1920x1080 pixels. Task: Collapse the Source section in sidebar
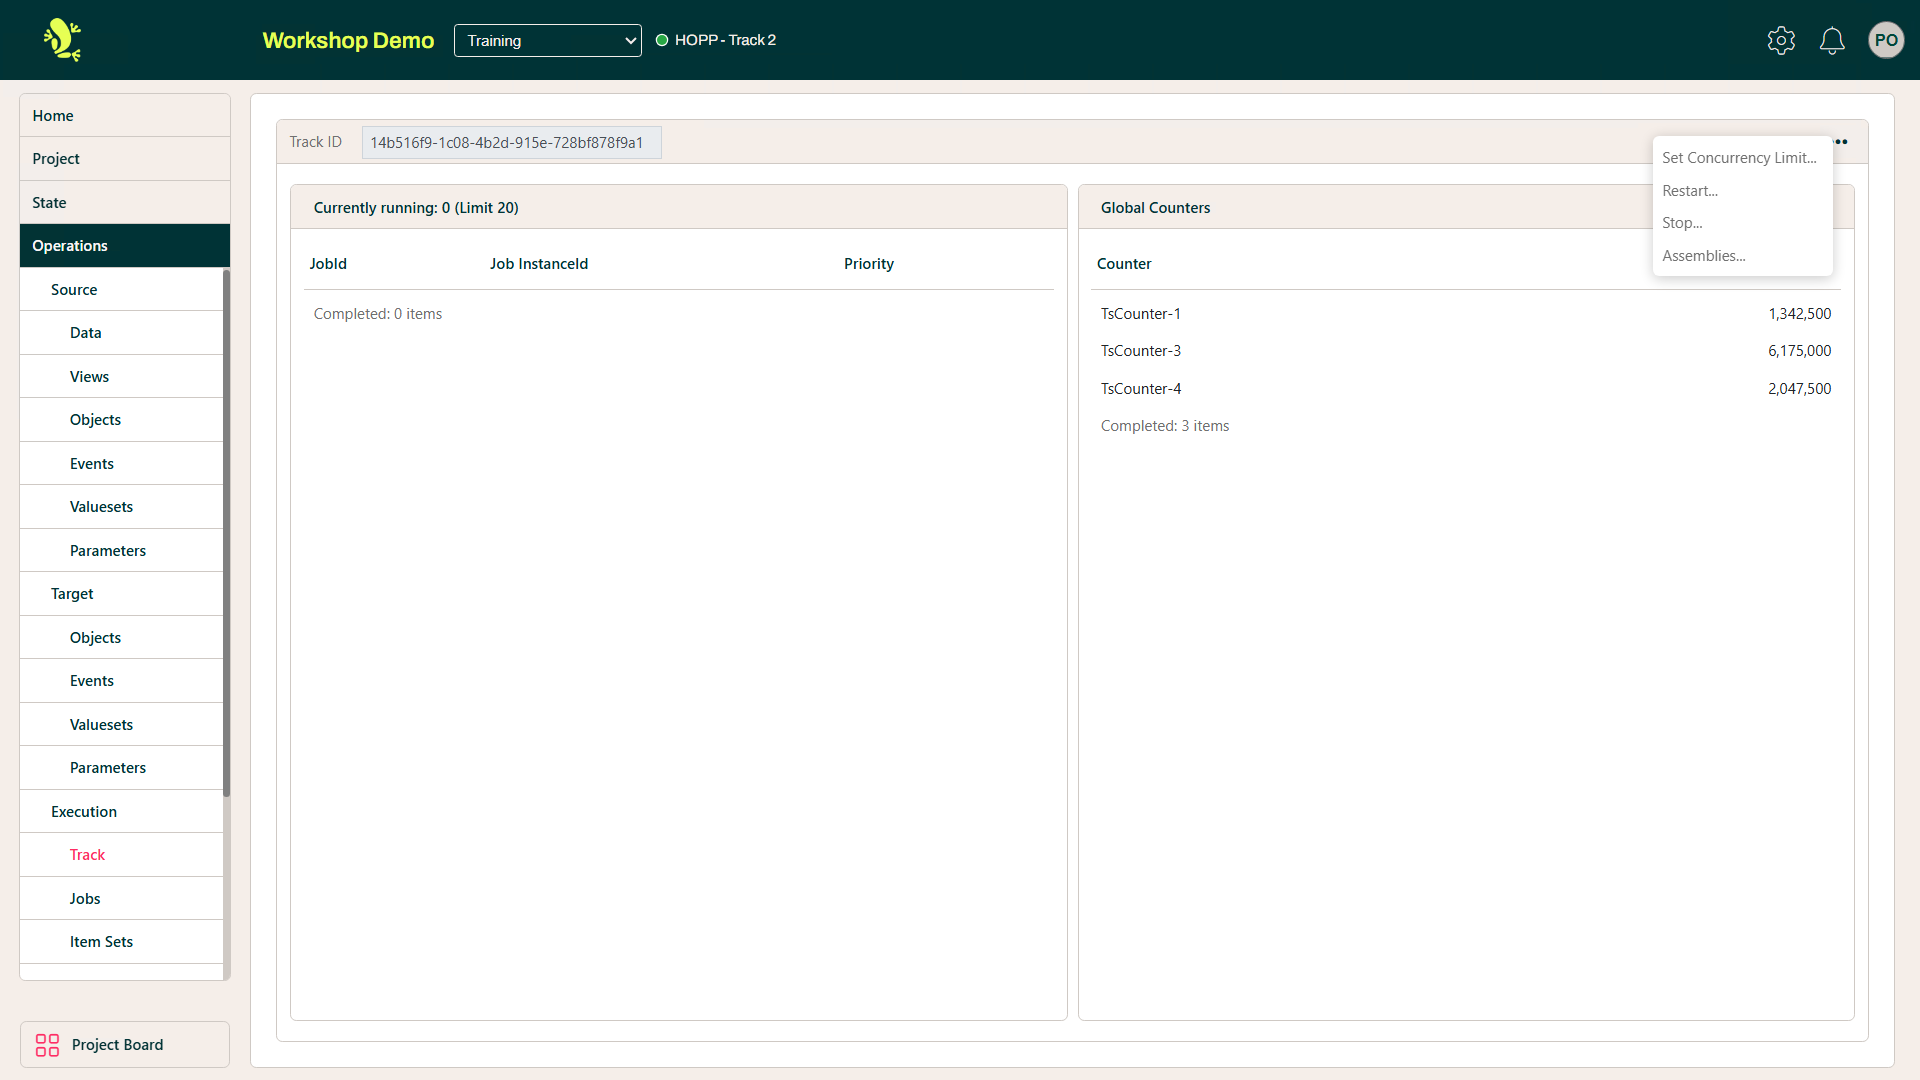(x=74, y=290)
